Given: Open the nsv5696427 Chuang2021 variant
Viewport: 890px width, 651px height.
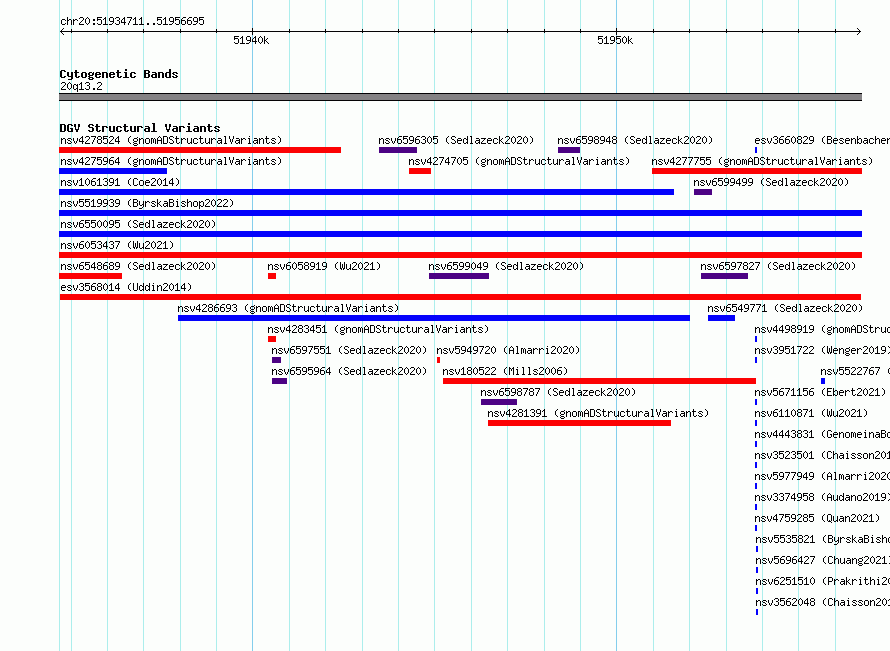Looking at the screenshot, I should (822, 560).
